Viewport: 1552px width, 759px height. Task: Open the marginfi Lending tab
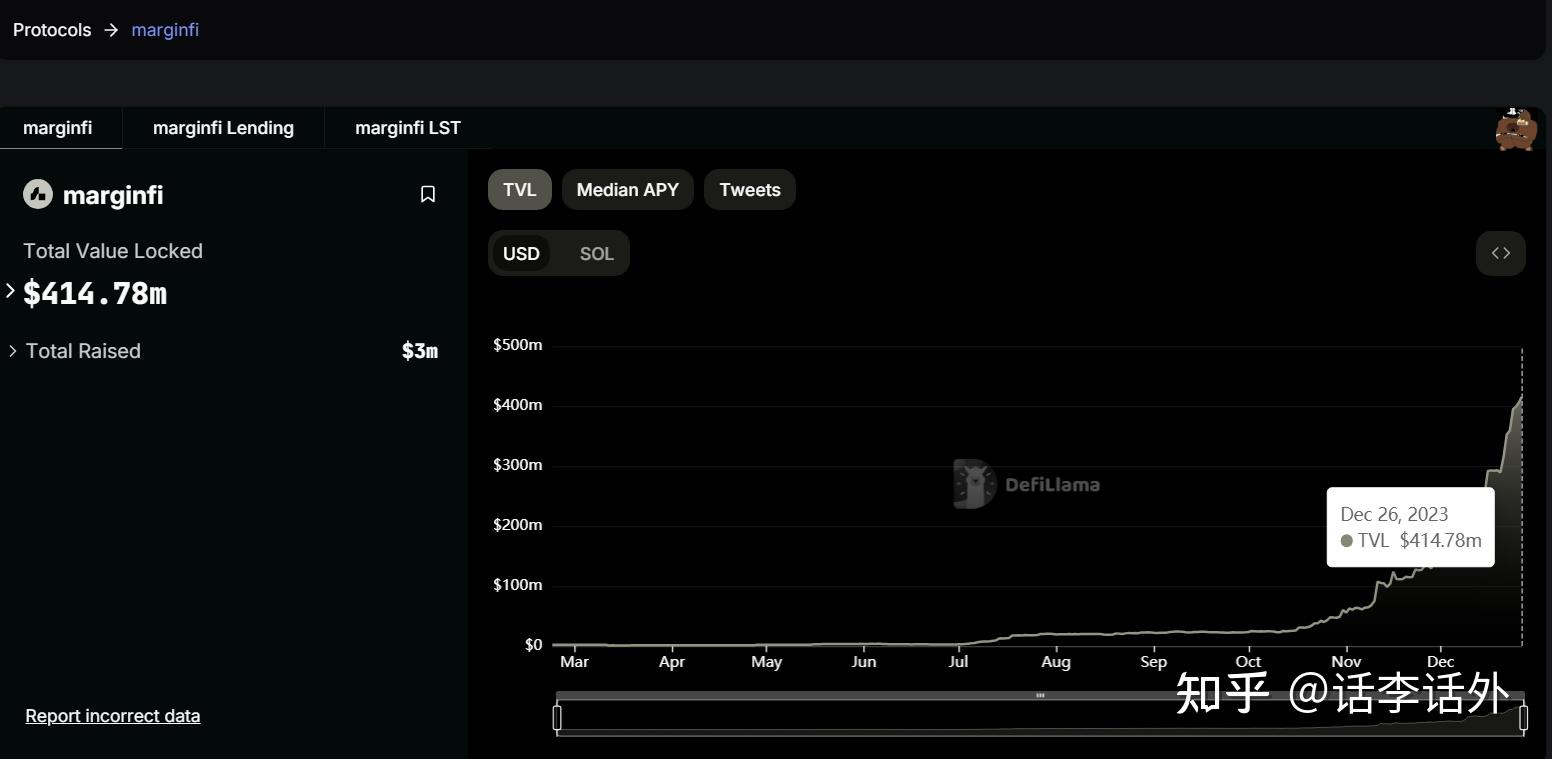(x=223, y=128)
